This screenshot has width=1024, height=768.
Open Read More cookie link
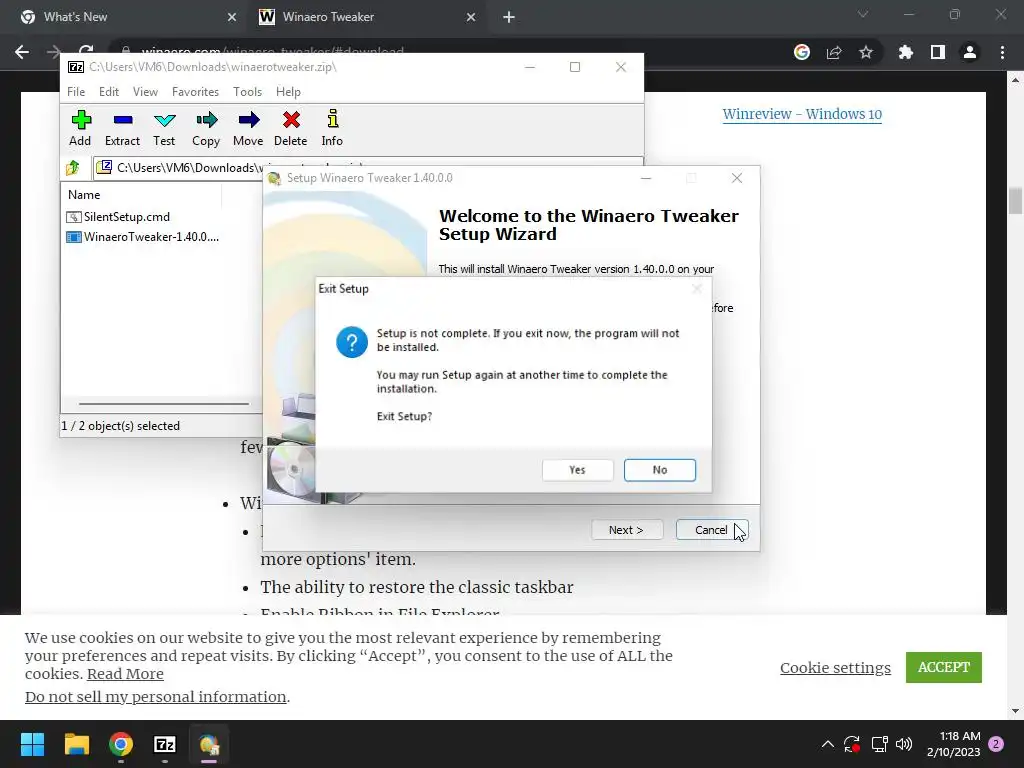[x=125, y=674]
